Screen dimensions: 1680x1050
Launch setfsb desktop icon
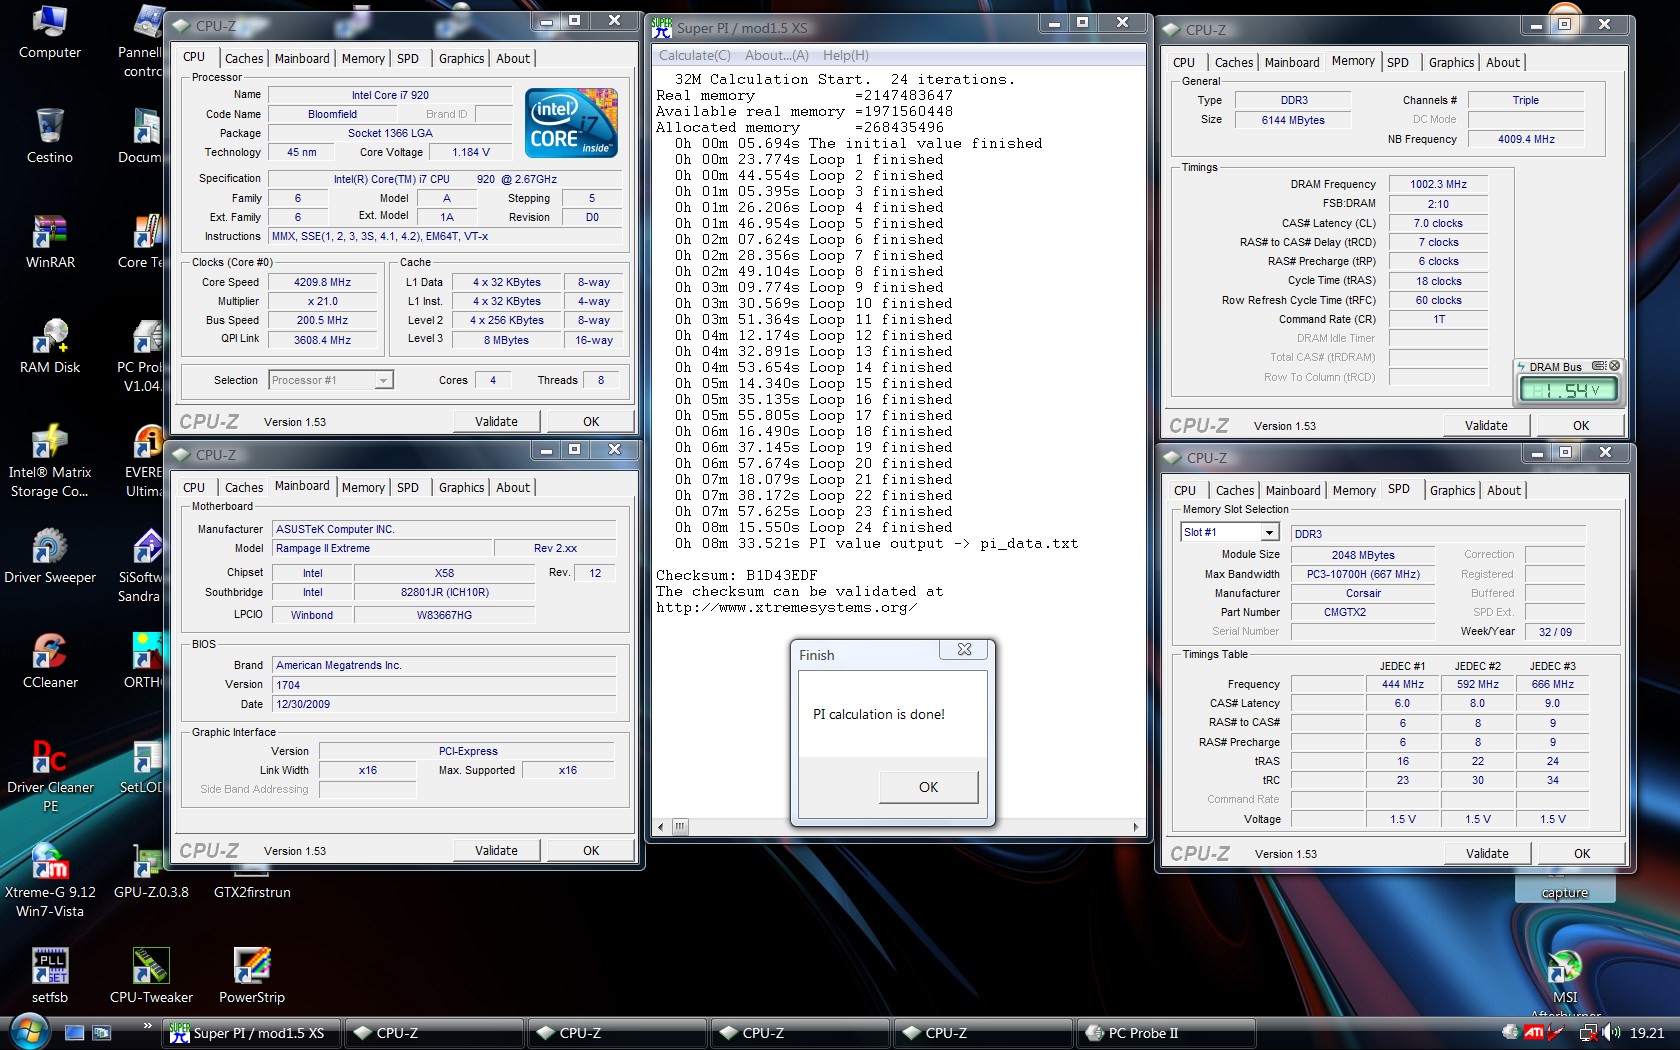pyautogui.click(x=49, y=977)
